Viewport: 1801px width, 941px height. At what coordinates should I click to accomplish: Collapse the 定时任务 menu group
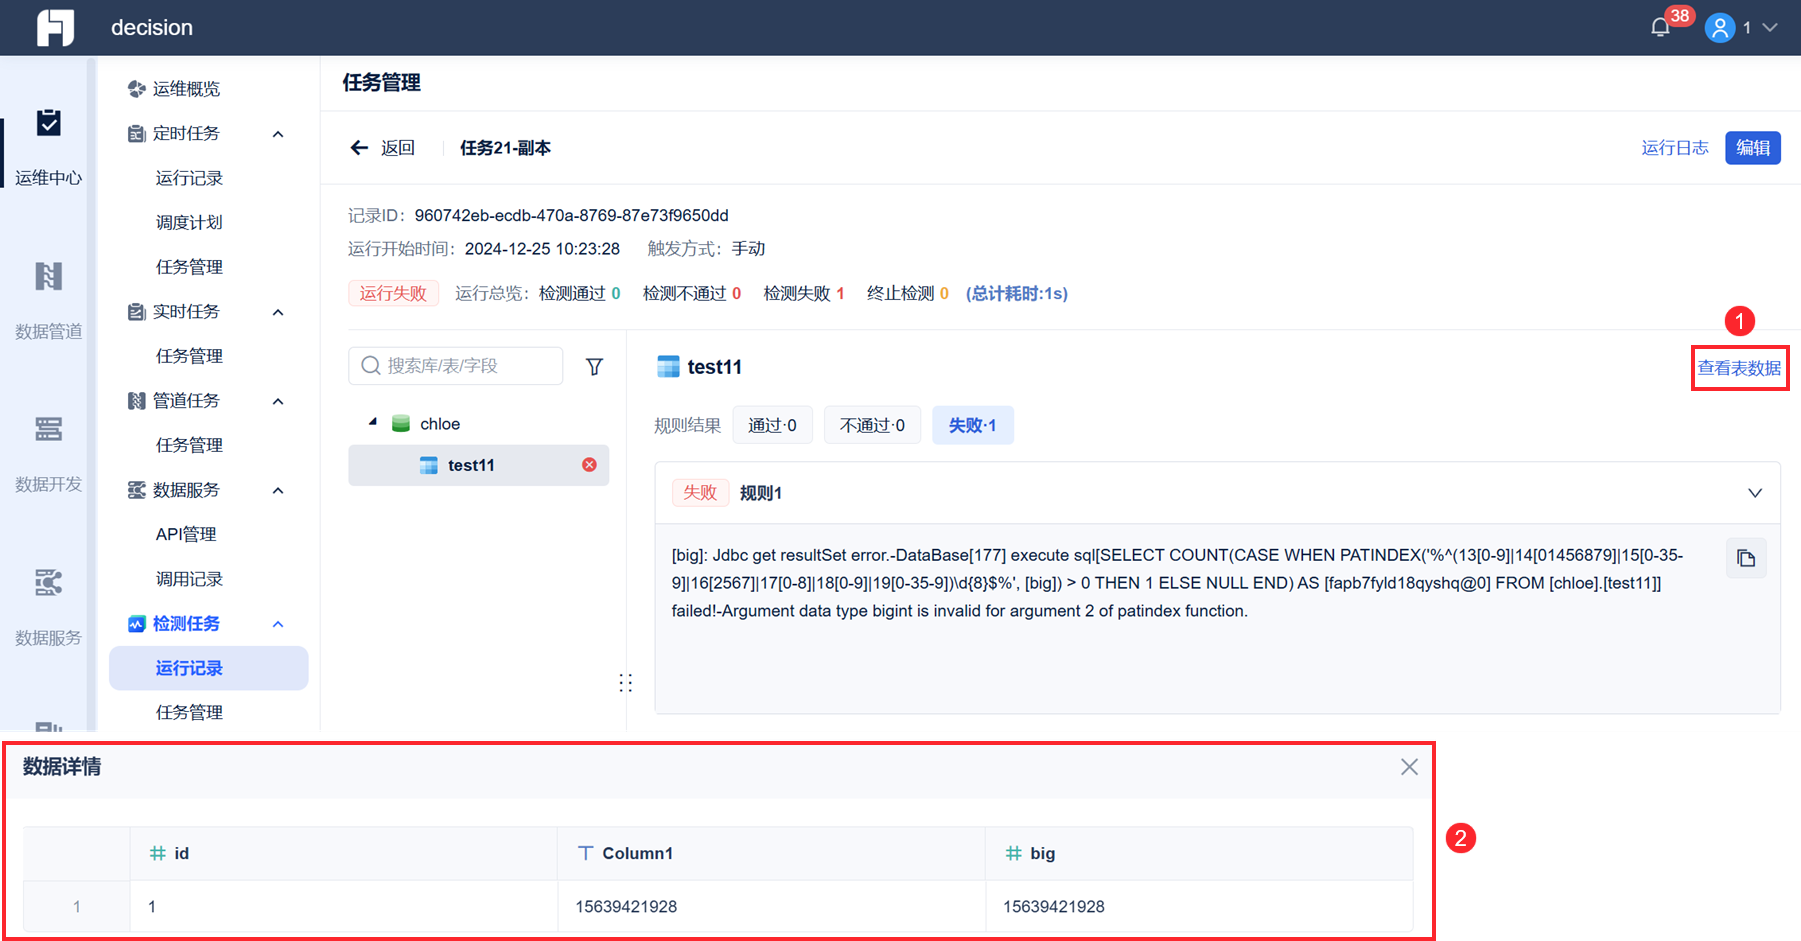click(x=278, y=134)
